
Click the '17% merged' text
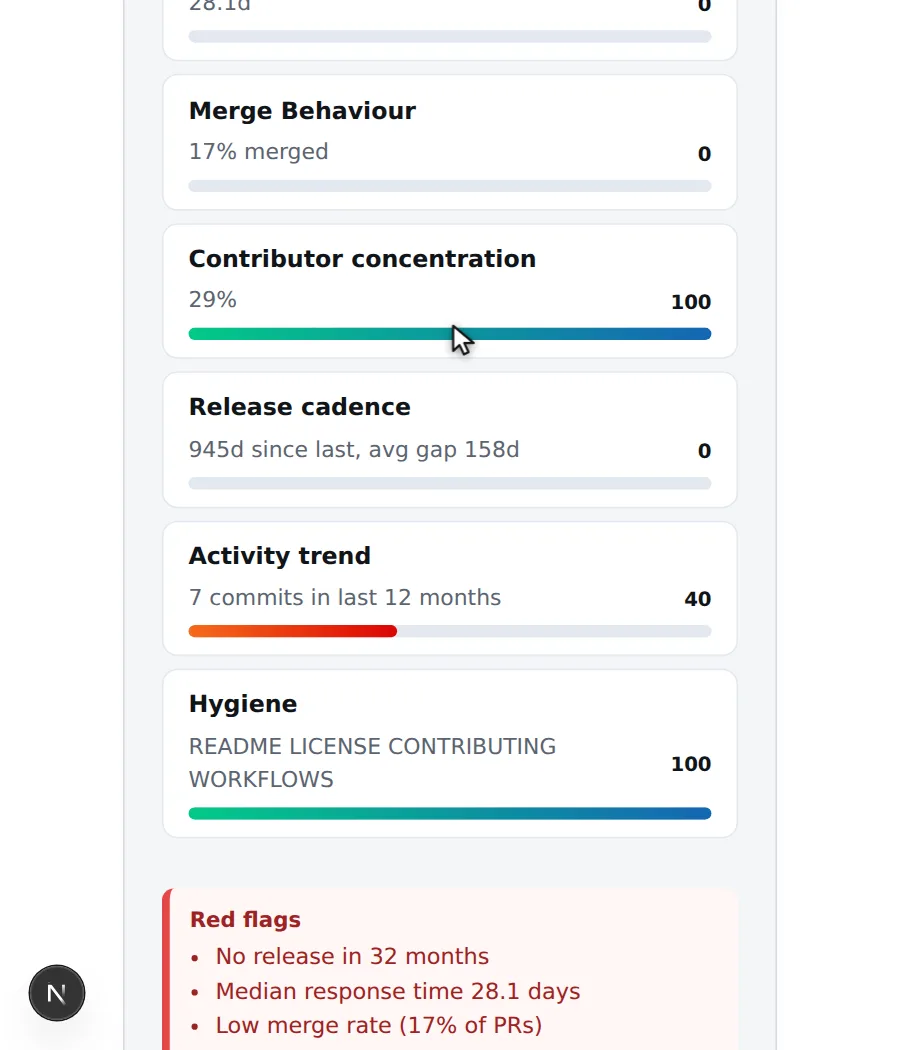258,152
